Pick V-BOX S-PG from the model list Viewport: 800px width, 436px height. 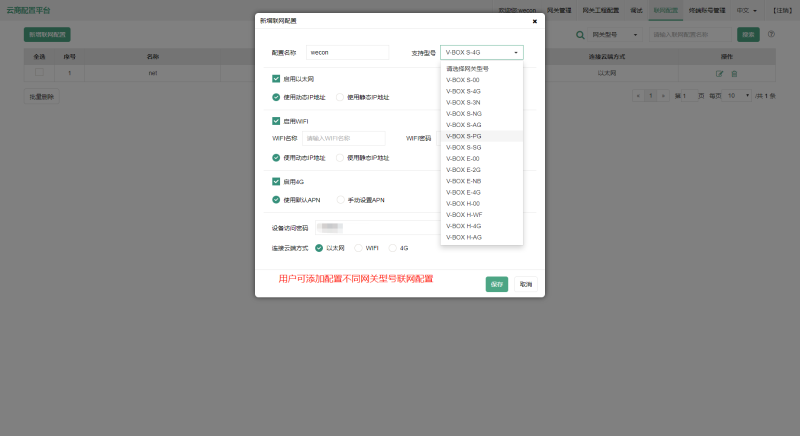coord(464,136)
